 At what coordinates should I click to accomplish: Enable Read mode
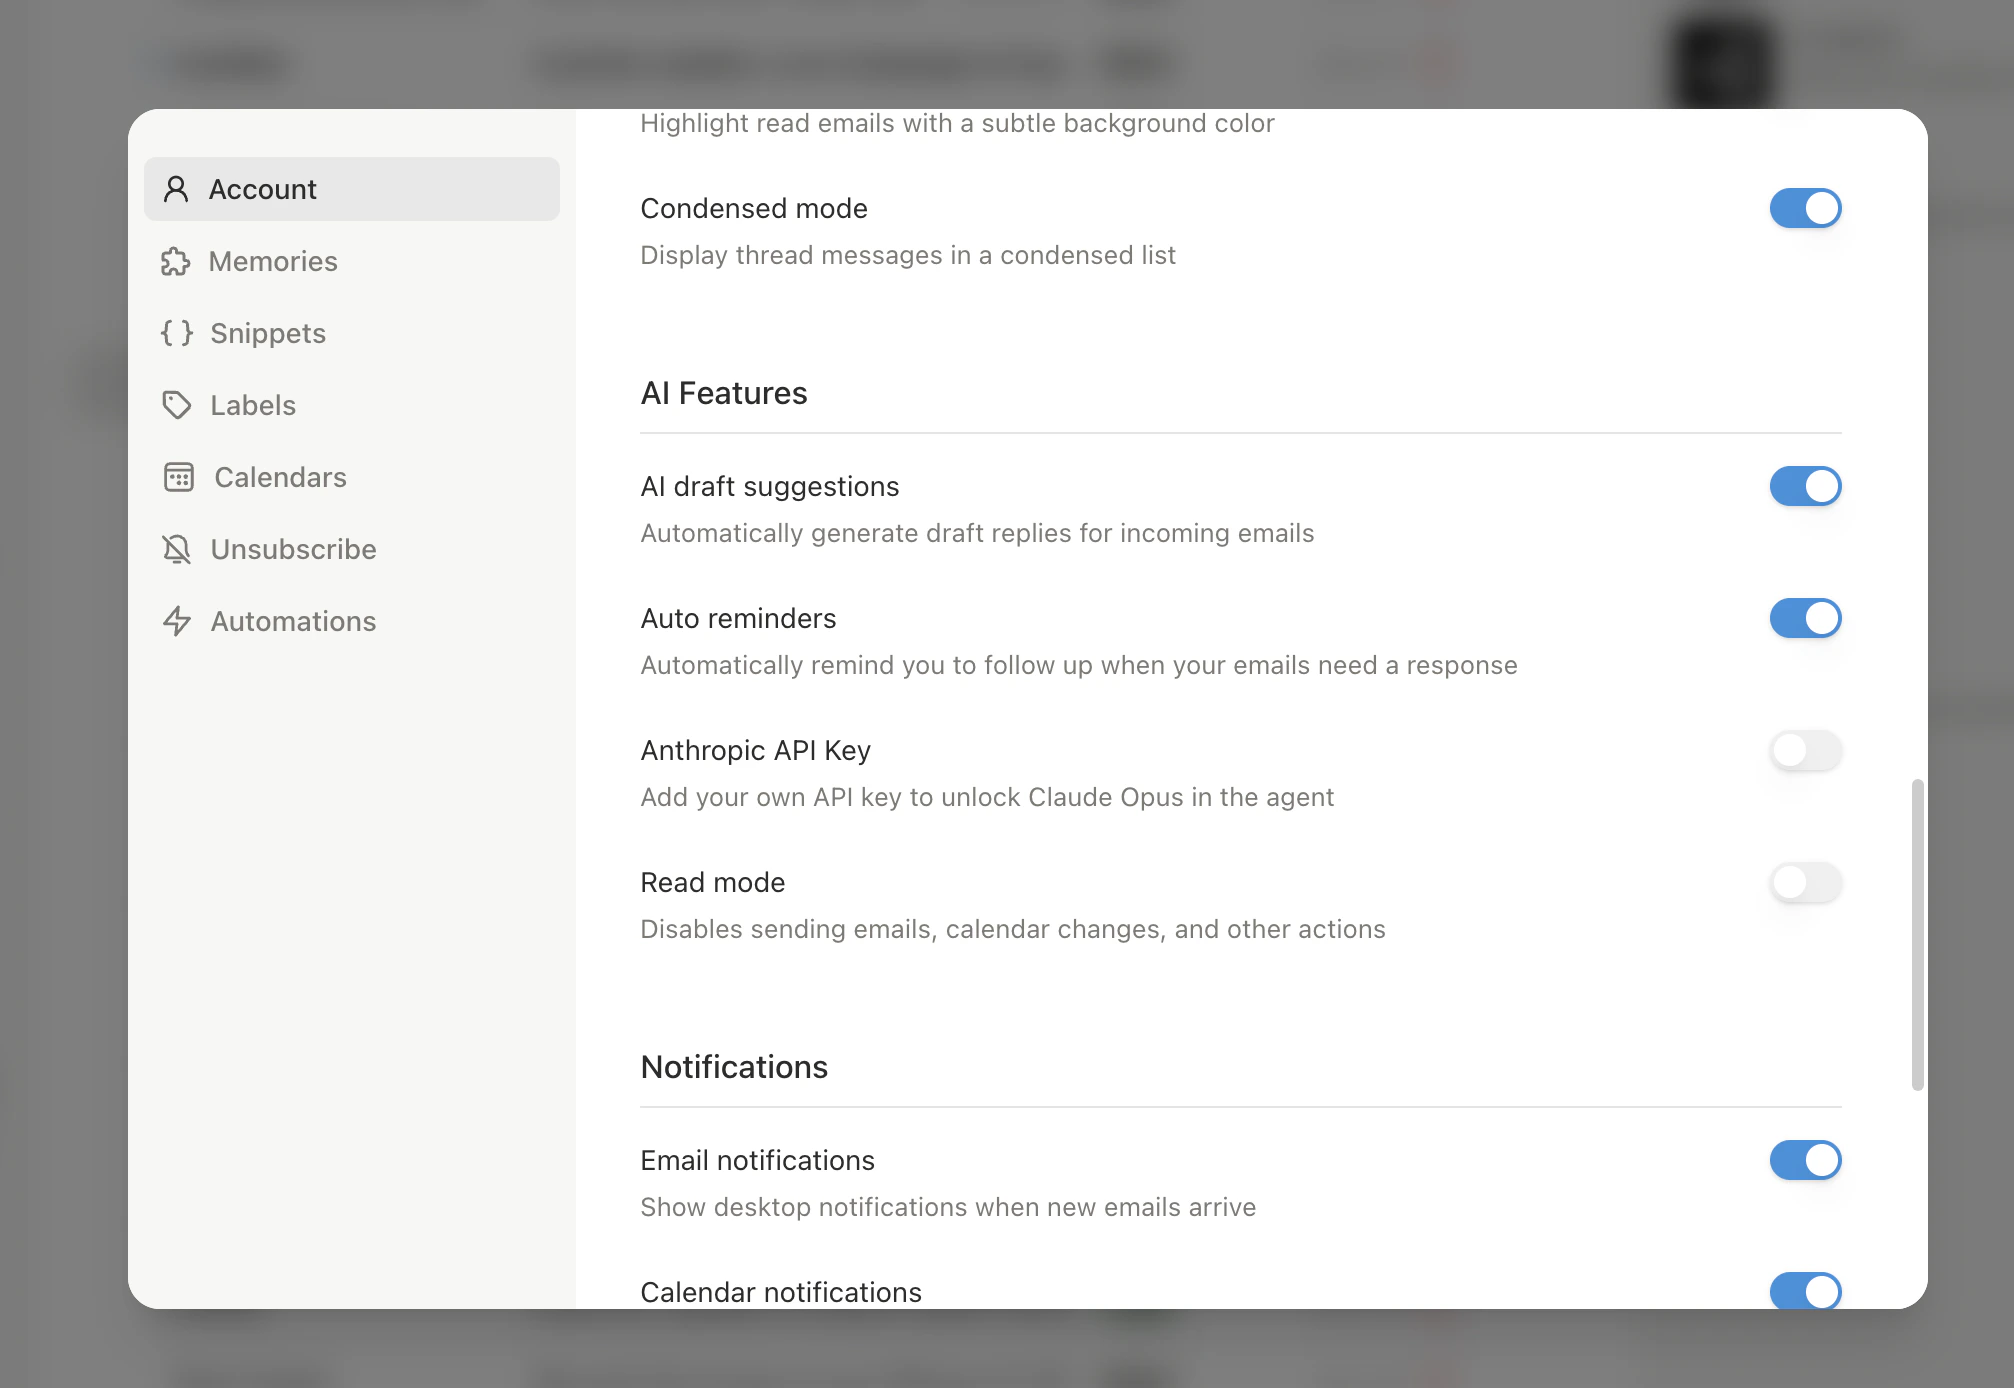[x=1805, y=883]
